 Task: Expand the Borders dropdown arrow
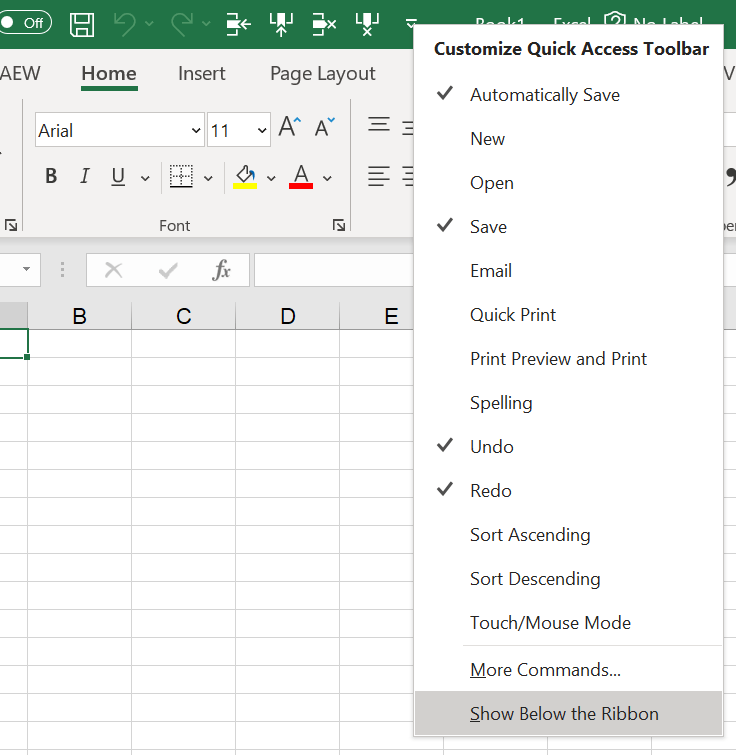click(208, 178)
